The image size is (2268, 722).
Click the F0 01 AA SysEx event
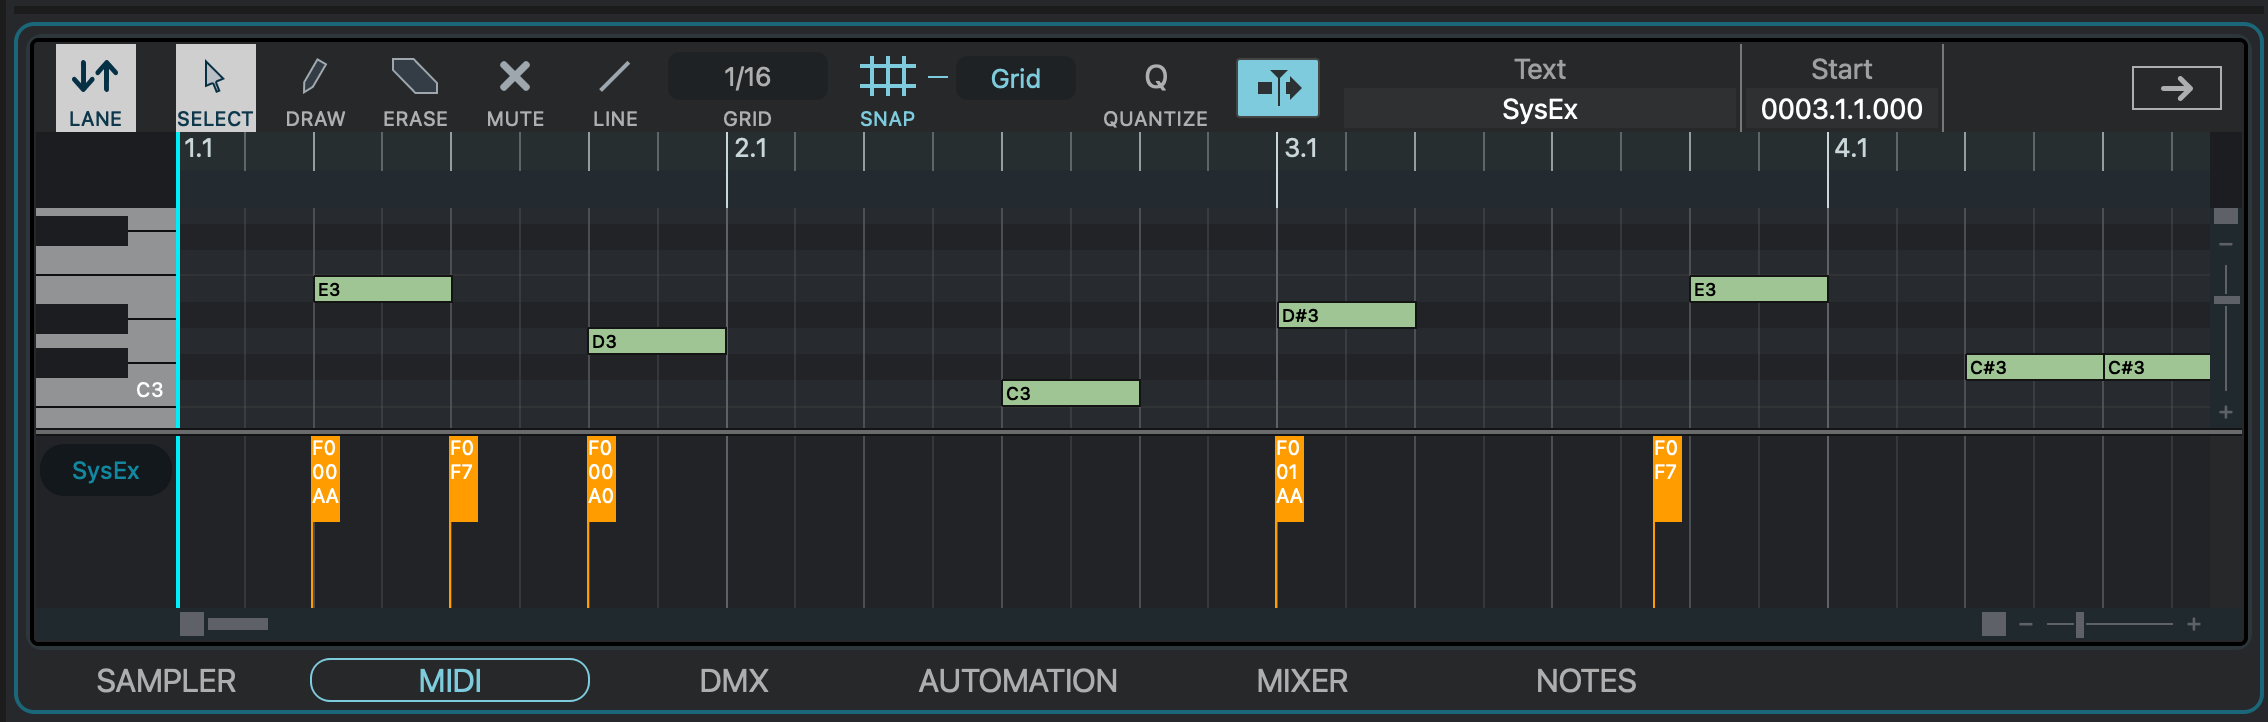tap(1289, 478)
